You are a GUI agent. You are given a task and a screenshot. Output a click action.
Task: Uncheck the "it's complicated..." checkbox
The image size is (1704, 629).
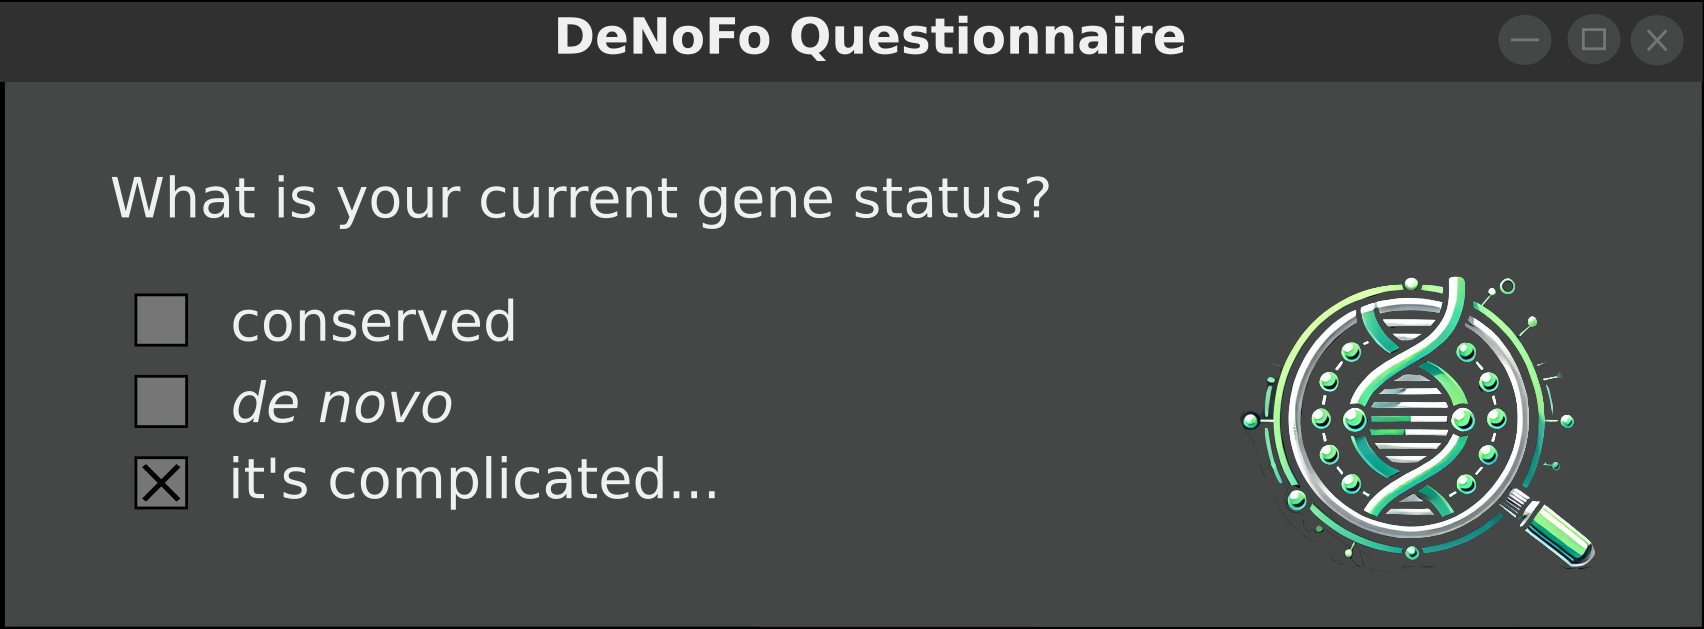pyautogui.click(x=161, y=483)
